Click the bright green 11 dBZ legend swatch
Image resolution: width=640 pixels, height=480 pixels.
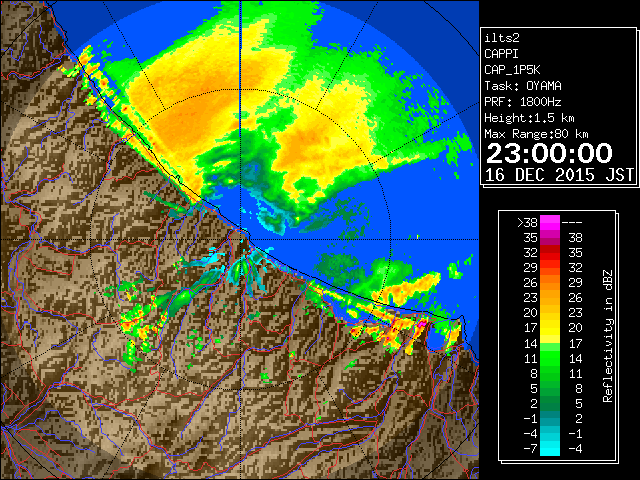click(550, 358)
